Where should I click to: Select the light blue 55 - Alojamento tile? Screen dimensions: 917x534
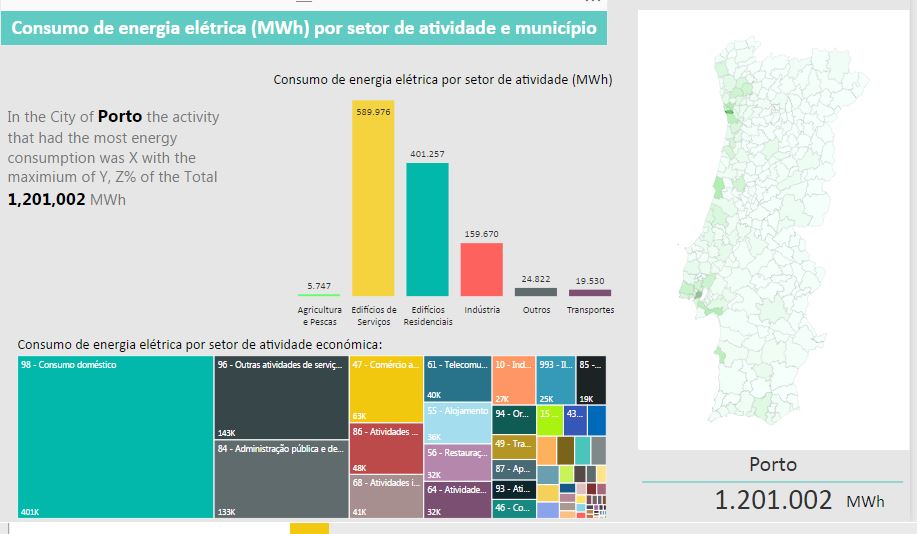(x=457, y=422)
